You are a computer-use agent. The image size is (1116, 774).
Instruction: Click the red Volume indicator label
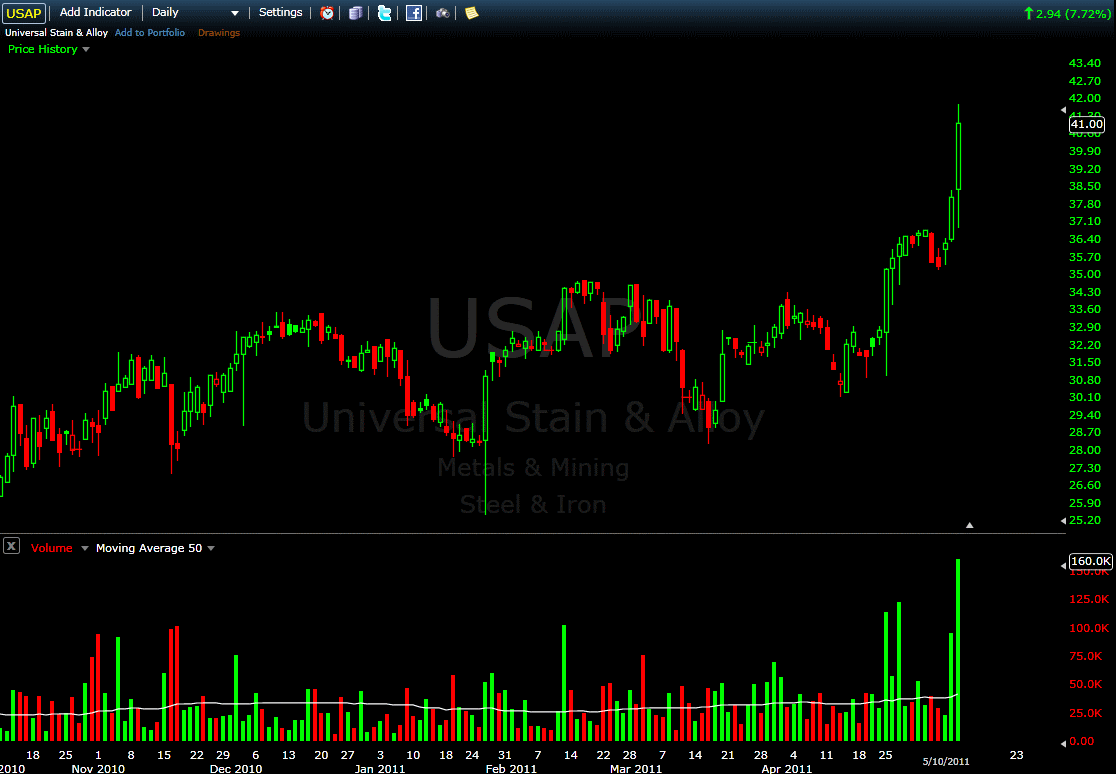click(51, 548)
